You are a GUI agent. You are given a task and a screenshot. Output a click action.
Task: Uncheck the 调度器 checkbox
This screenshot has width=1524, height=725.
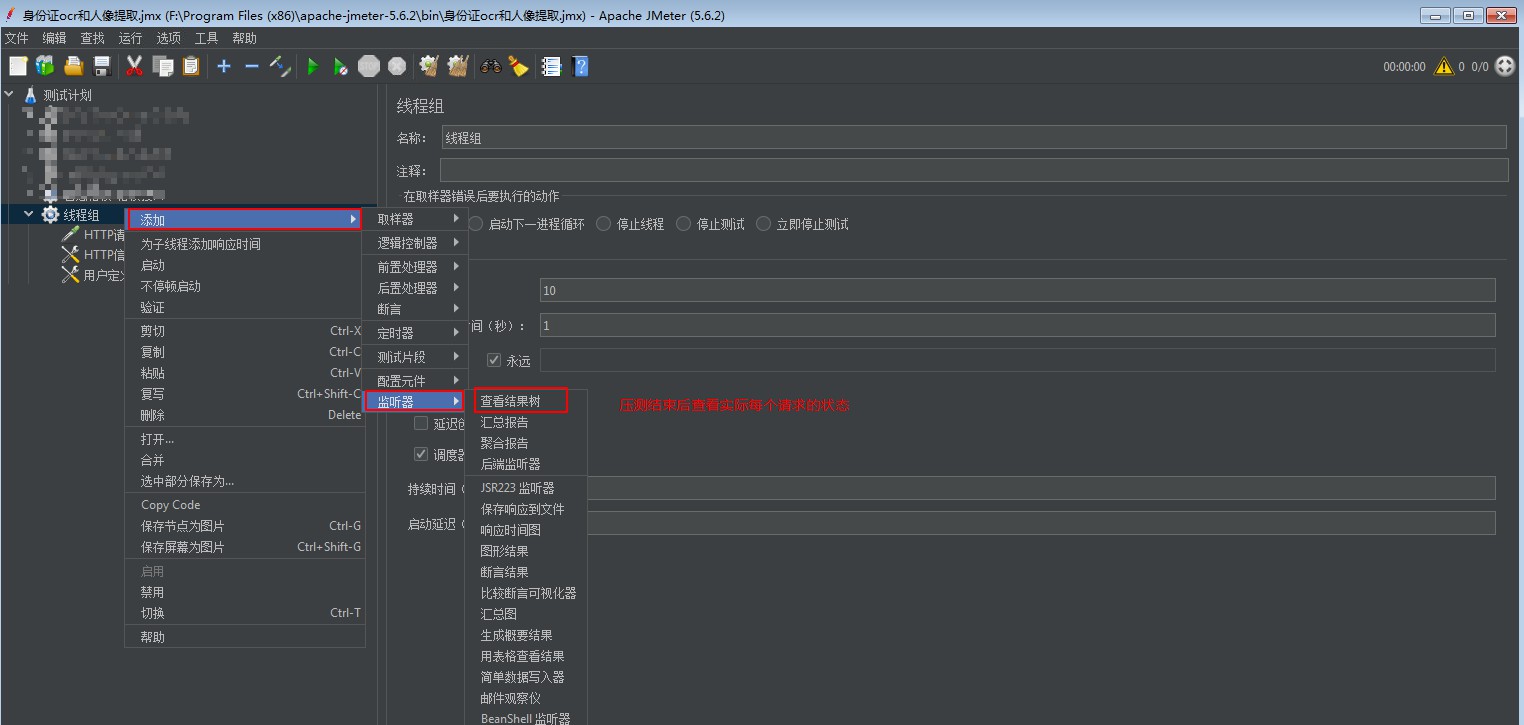421,454
